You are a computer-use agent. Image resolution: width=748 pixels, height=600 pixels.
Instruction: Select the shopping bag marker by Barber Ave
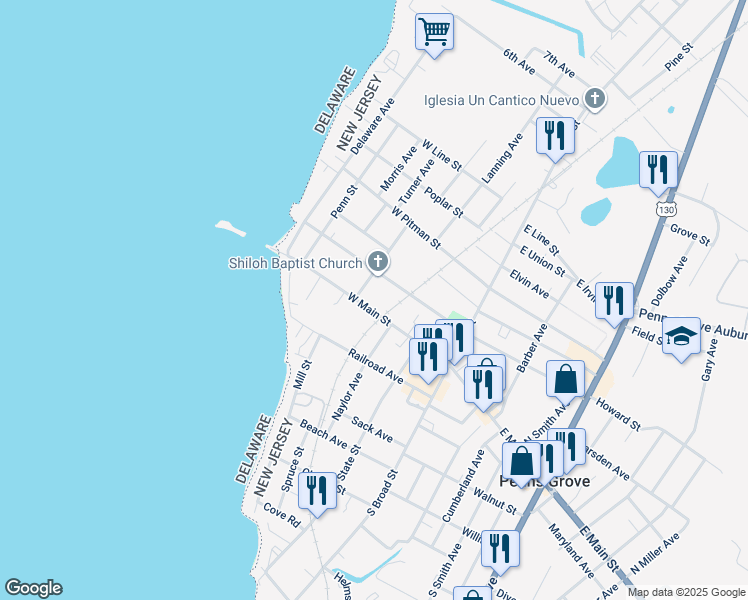click(565, 379)
